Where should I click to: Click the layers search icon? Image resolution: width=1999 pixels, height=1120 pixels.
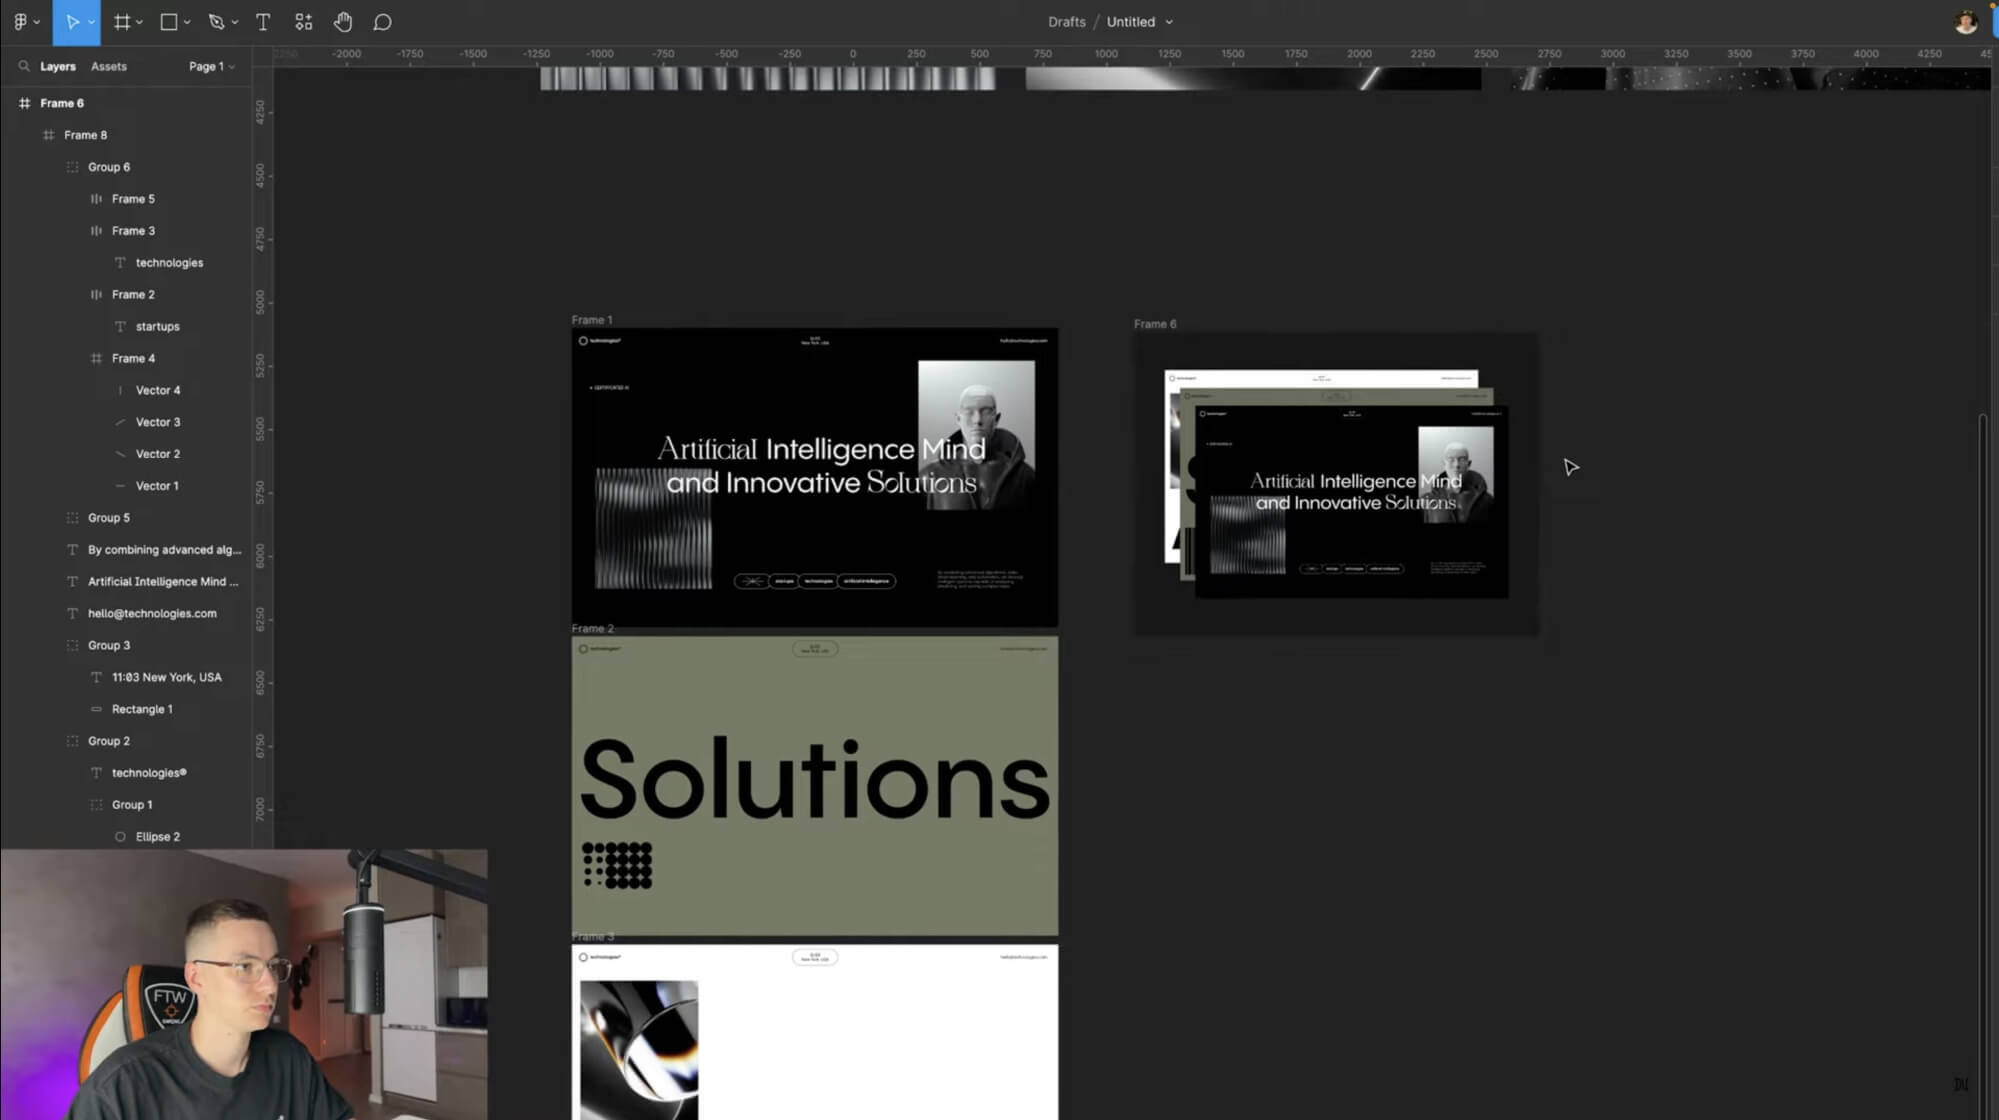tap(23, 66)
